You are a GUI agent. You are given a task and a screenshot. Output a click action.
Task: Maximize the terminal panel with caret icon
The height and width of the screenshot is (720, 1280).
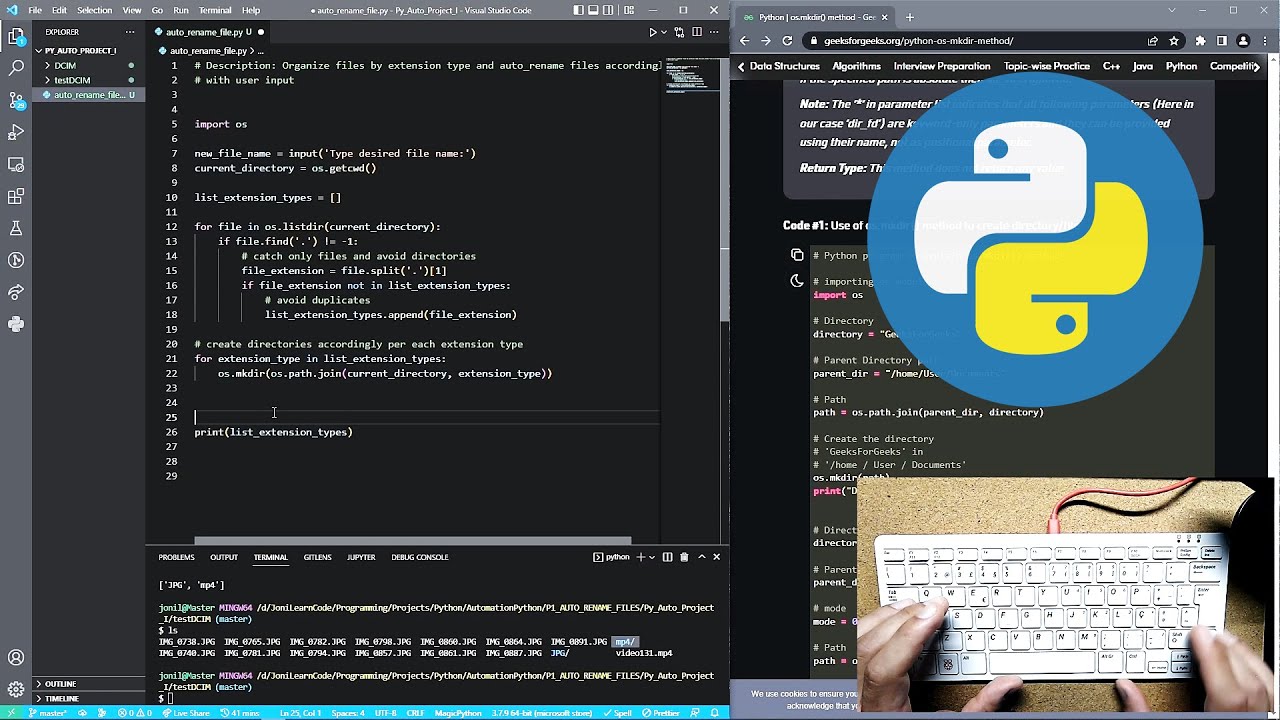[701, 557]
